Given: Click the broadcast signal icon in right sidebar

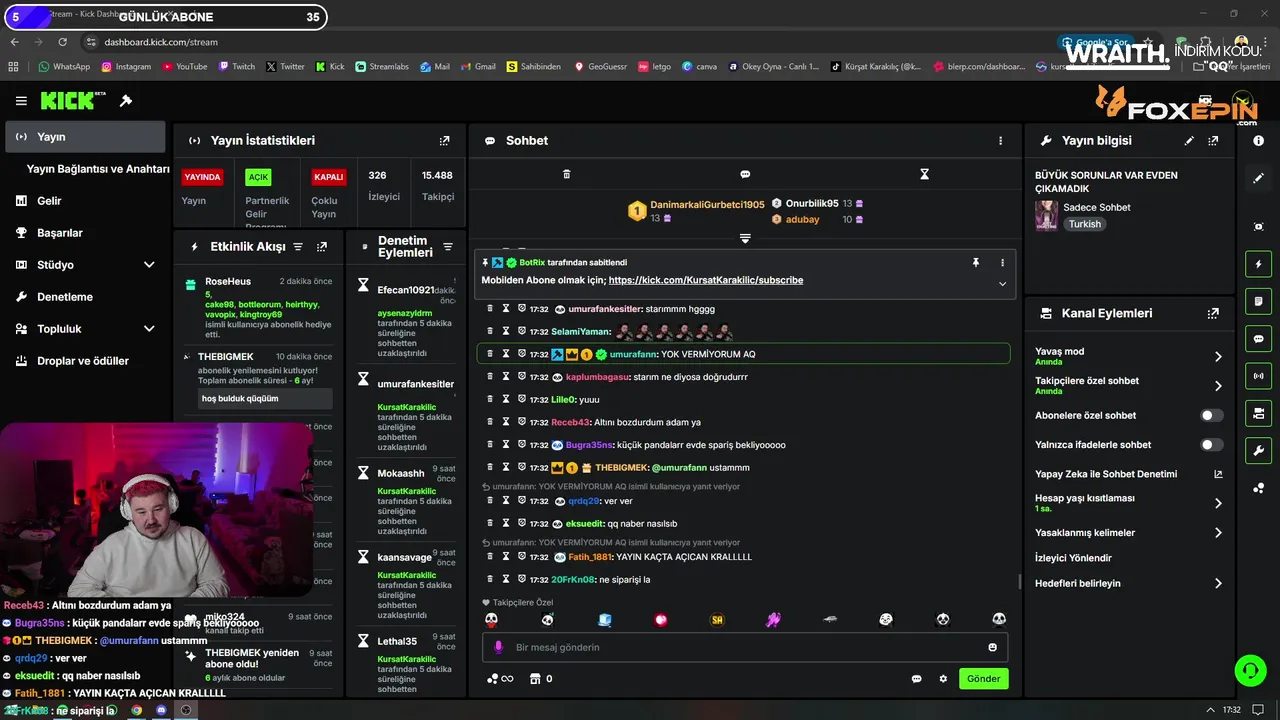Looking at the screenshot, I should tap(1258, 376).
